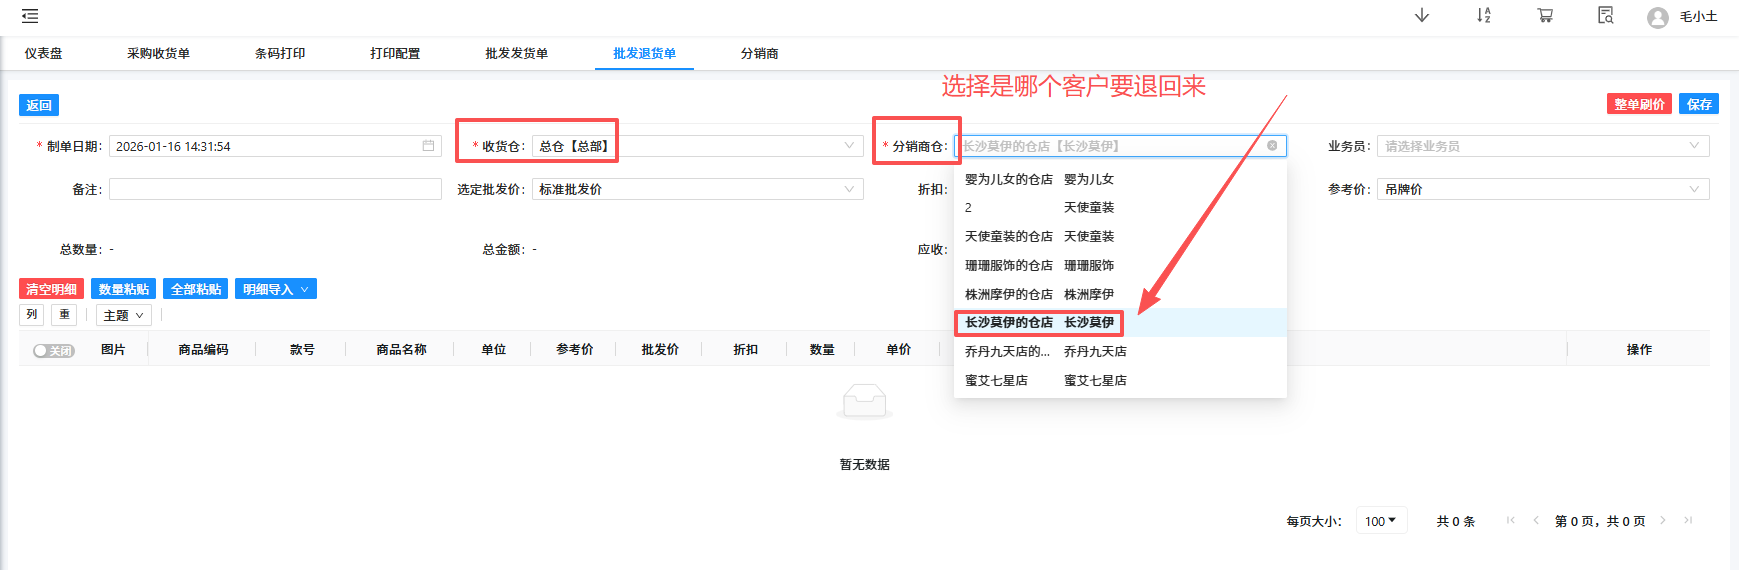The image size is (1739, 570).
Task: Click the download arrow icon in header
Action: click(1421, 15)
